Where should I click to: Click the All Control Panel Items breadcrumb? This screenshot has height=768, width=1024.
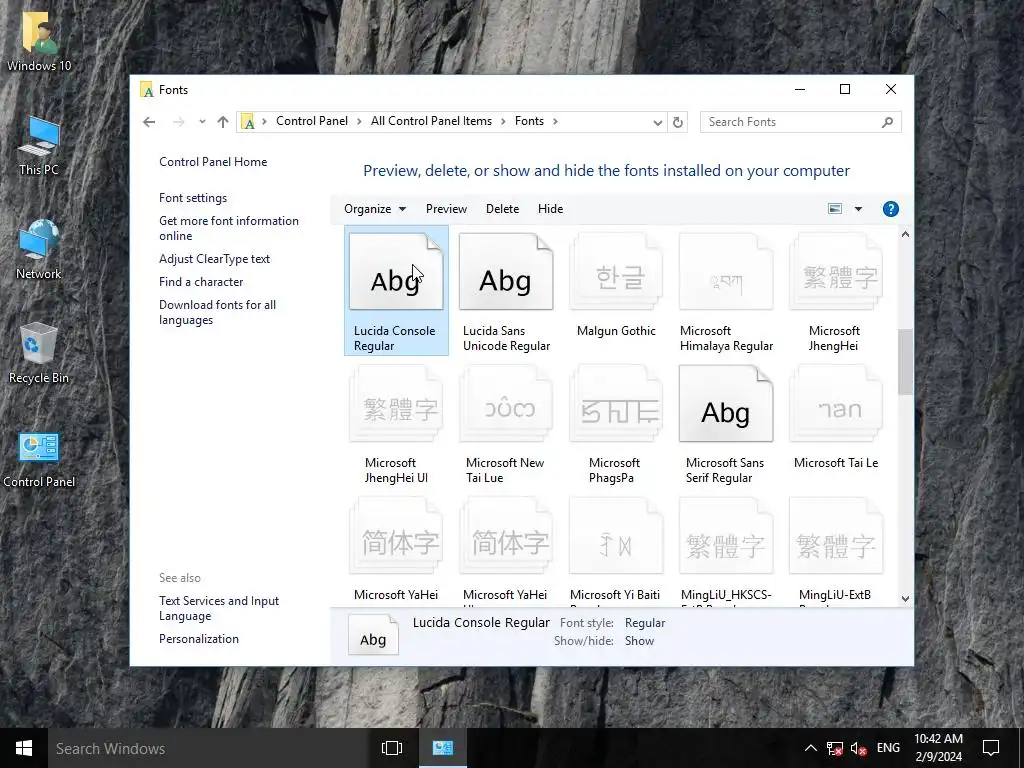431,121
